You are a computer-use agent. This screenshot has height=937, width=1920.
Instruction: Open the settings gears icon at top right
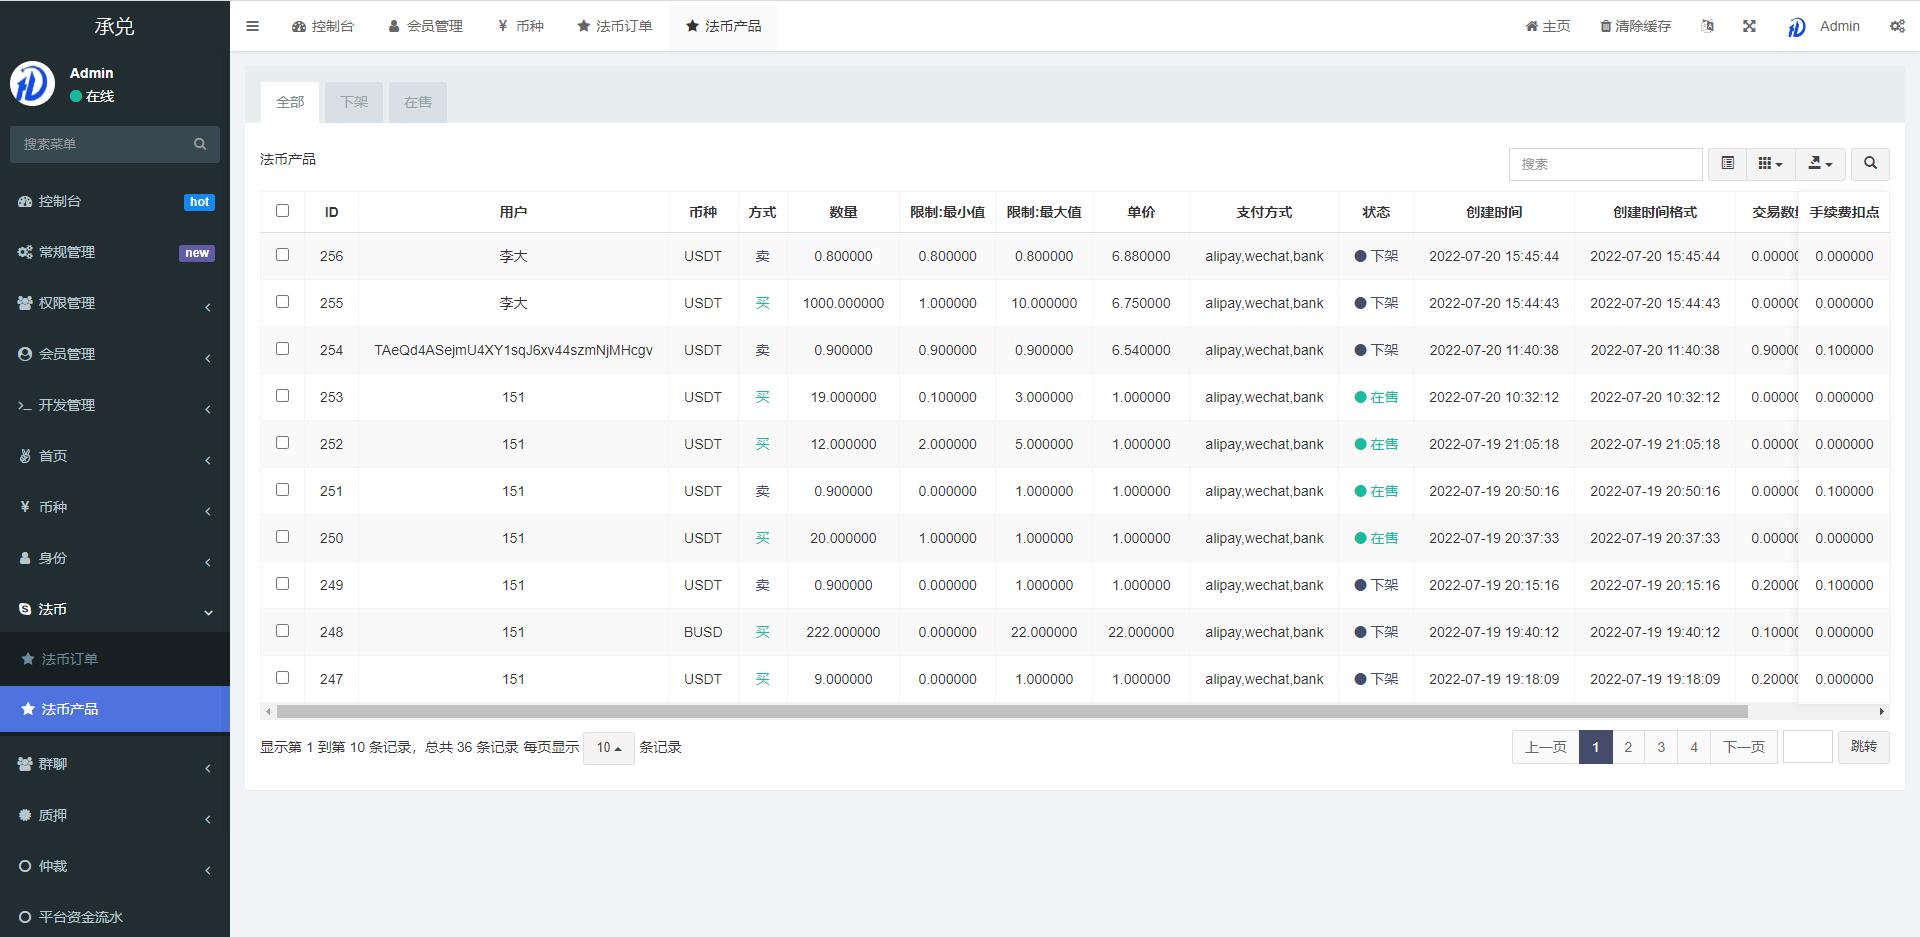pos(1896,26)
